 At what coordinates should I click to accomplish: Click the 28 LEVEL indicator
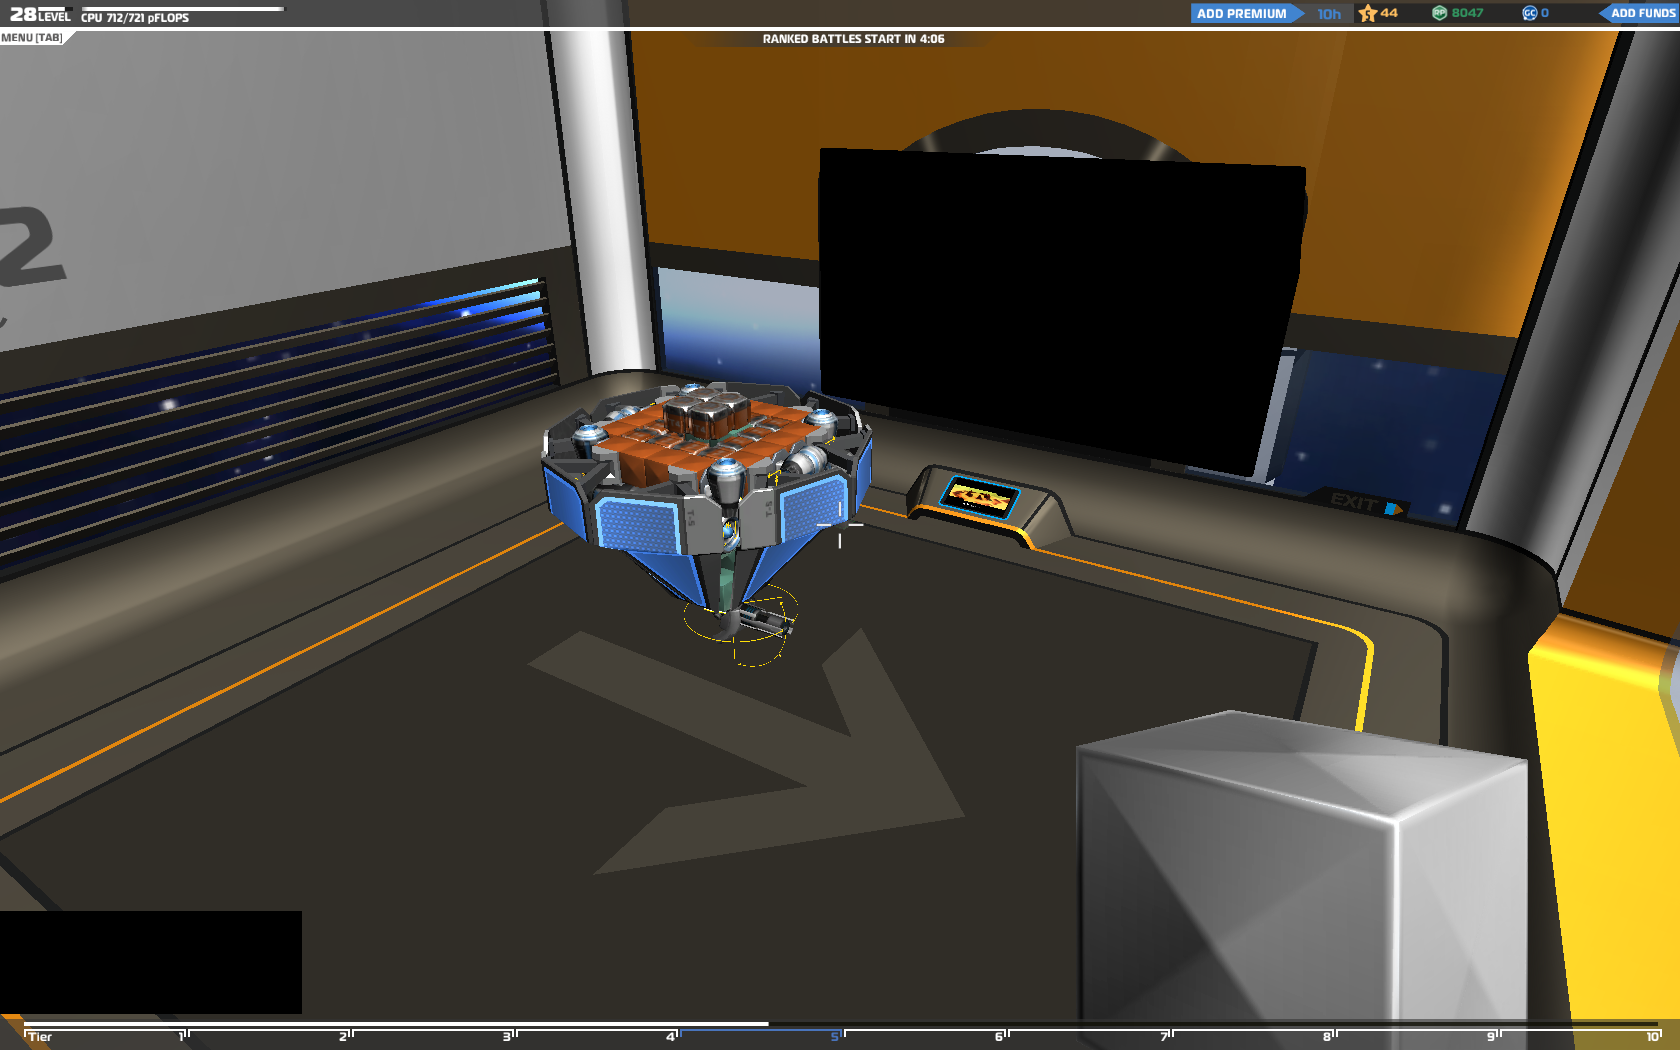[40, 14]
